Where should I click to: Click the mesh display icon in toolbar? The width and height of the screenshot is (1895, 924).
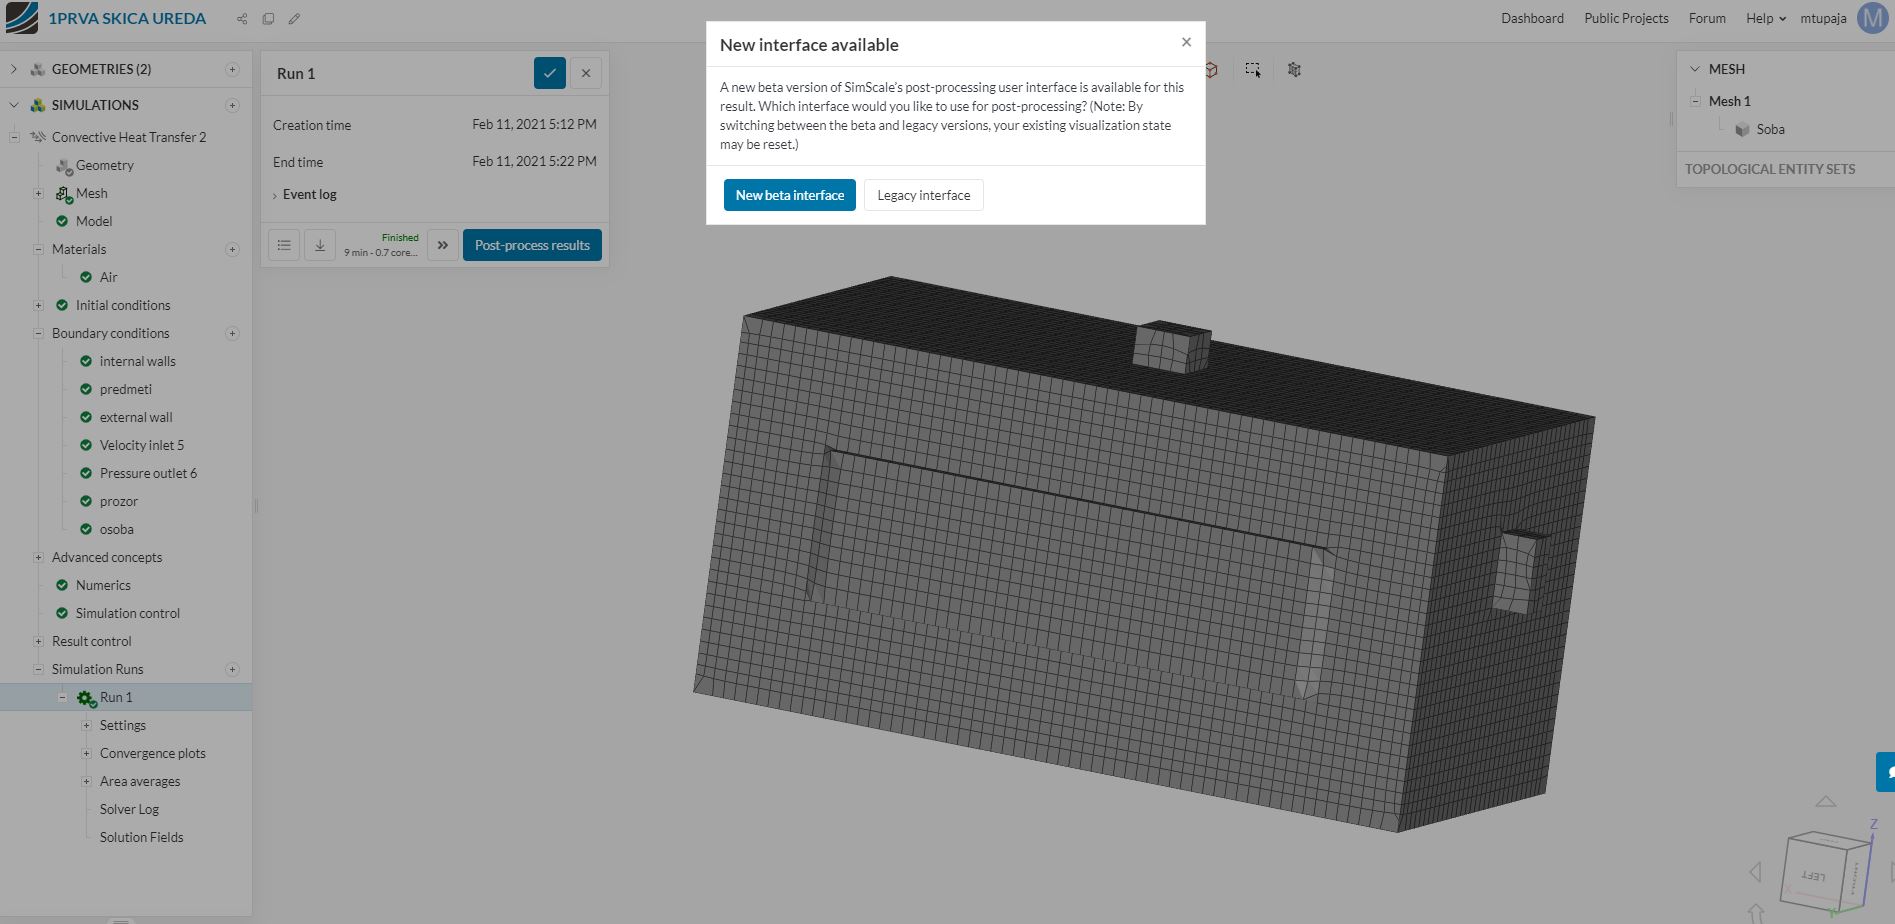click(1294, 70)
